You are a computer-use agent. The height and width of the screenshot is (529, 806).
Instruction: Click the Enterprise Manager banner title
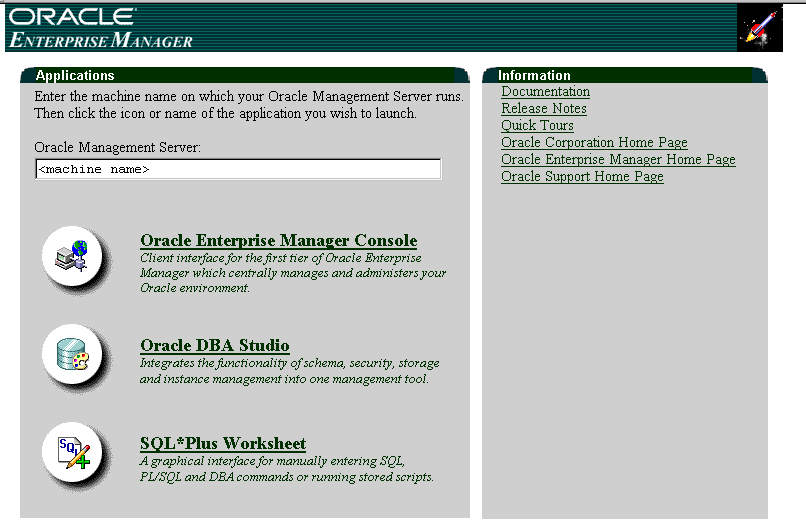[100, 40]
